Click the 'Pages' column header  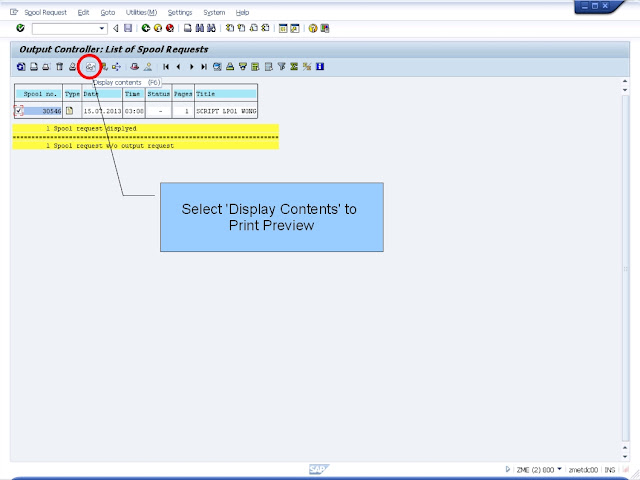click(x=183, y=94)
